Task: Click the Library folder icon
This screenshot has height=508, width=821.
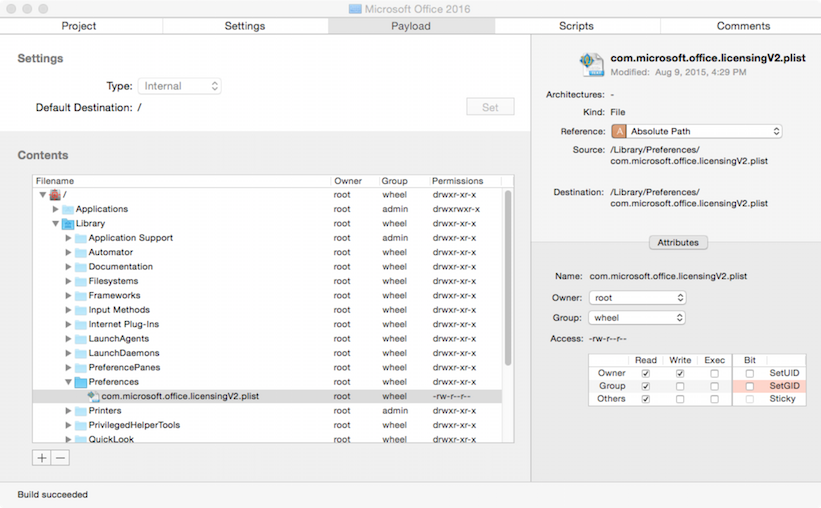Action: click(68, 224)
